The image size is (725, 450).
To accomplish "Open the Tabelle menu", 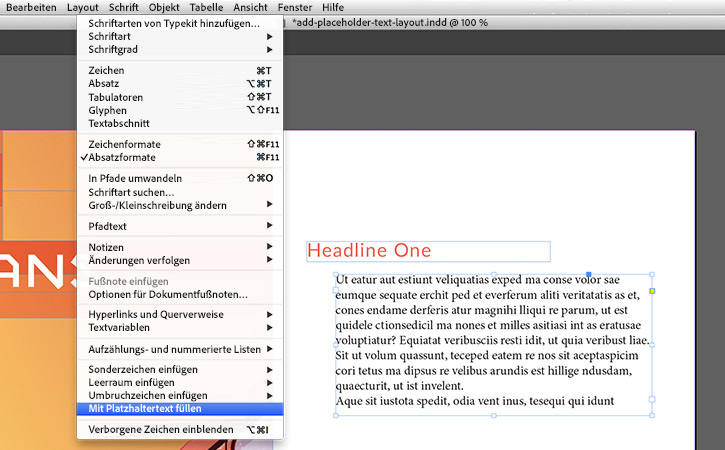I will click(206, 7).
